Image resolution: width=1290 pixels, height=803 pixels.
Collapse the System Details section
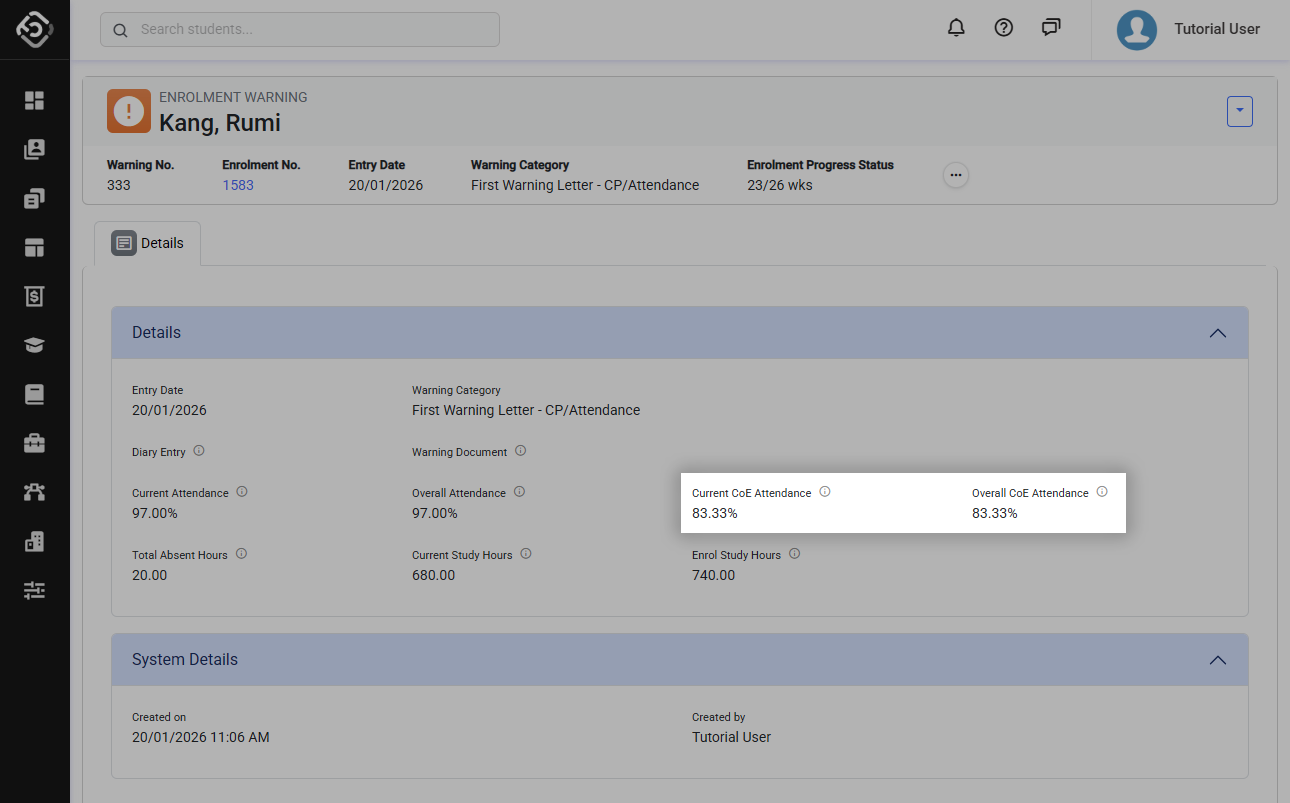[x=1217, y=660]
